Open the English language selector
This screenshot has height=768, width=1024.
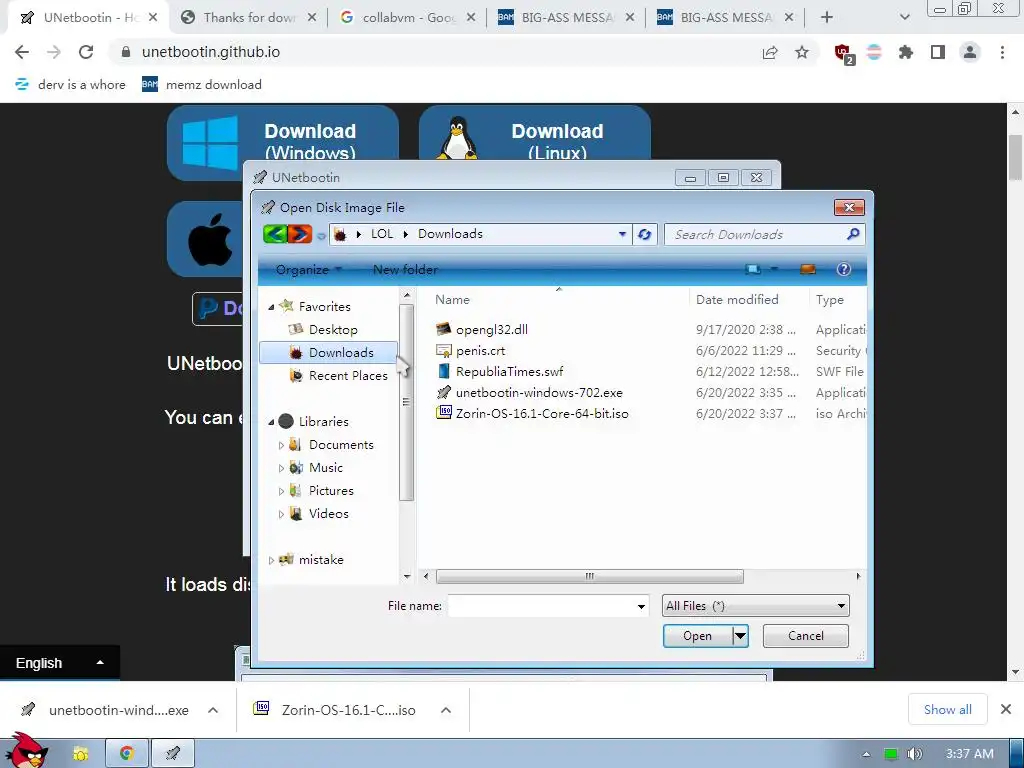(x=59, y=663)
